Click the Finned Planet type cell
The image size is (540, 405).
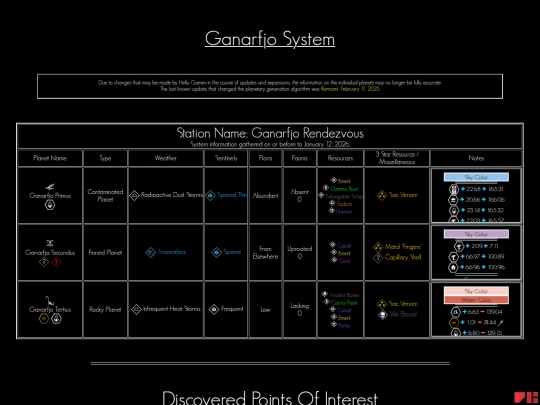point(105,252)
